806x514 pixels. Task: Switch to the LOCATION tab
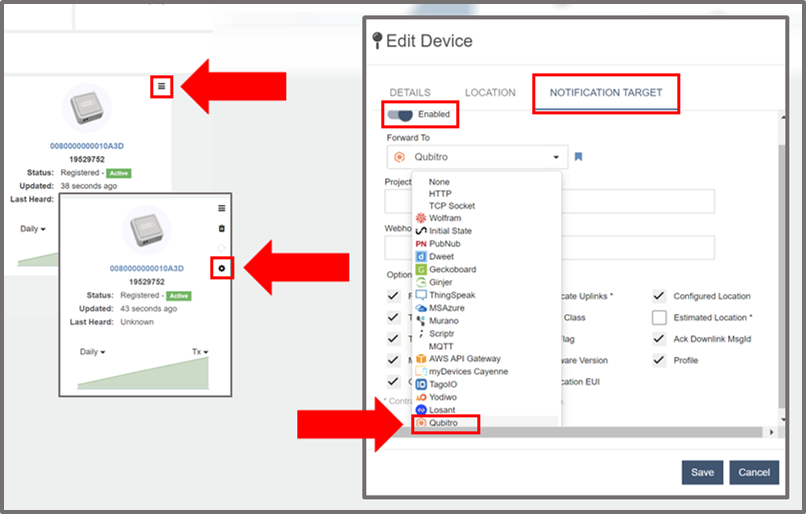(490, 93)
